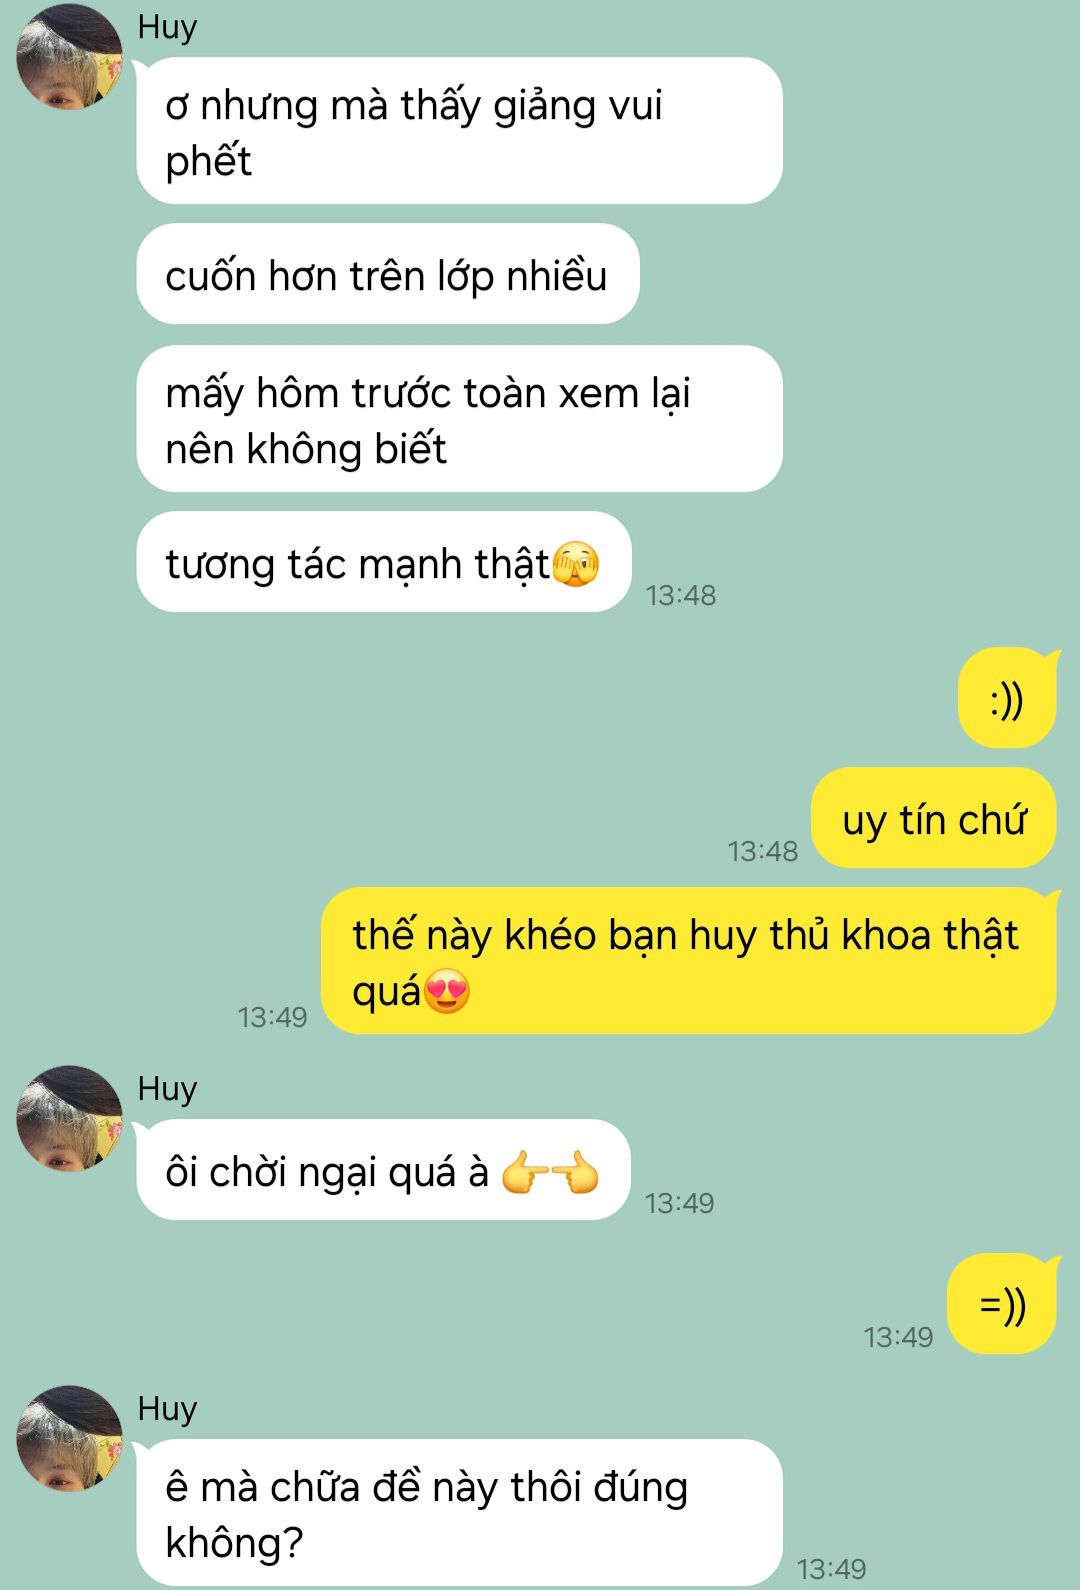This screenshot has width=1080, height=1590.
Task: Tap the 'ôi chời ngại quá à' bubble
Action: click(x=384, y=1170)
